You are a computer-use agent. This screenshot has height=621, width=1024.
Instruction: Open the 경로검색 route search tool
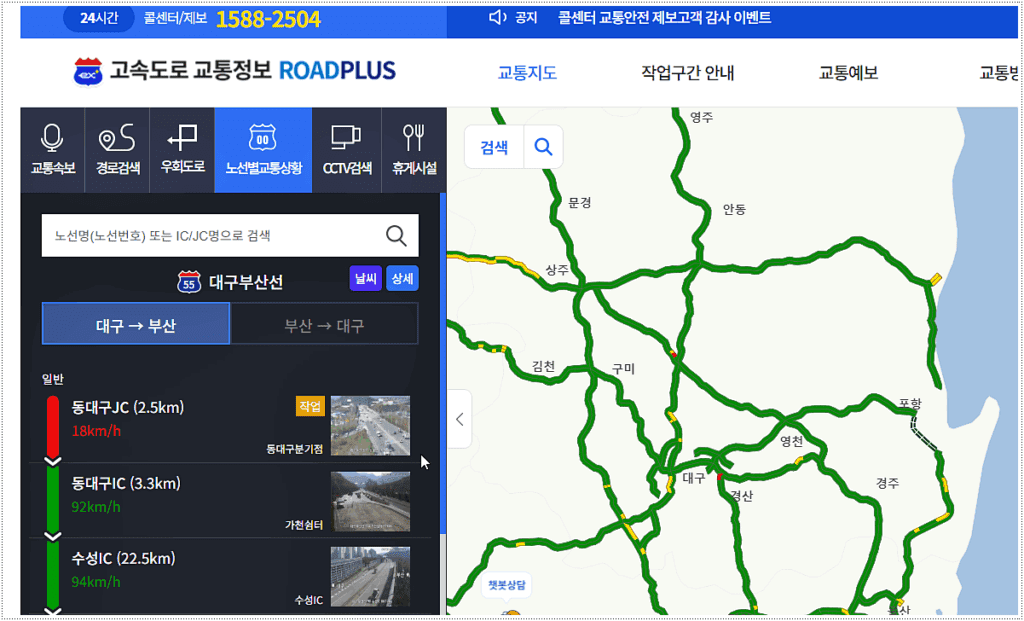coord(117,143)
